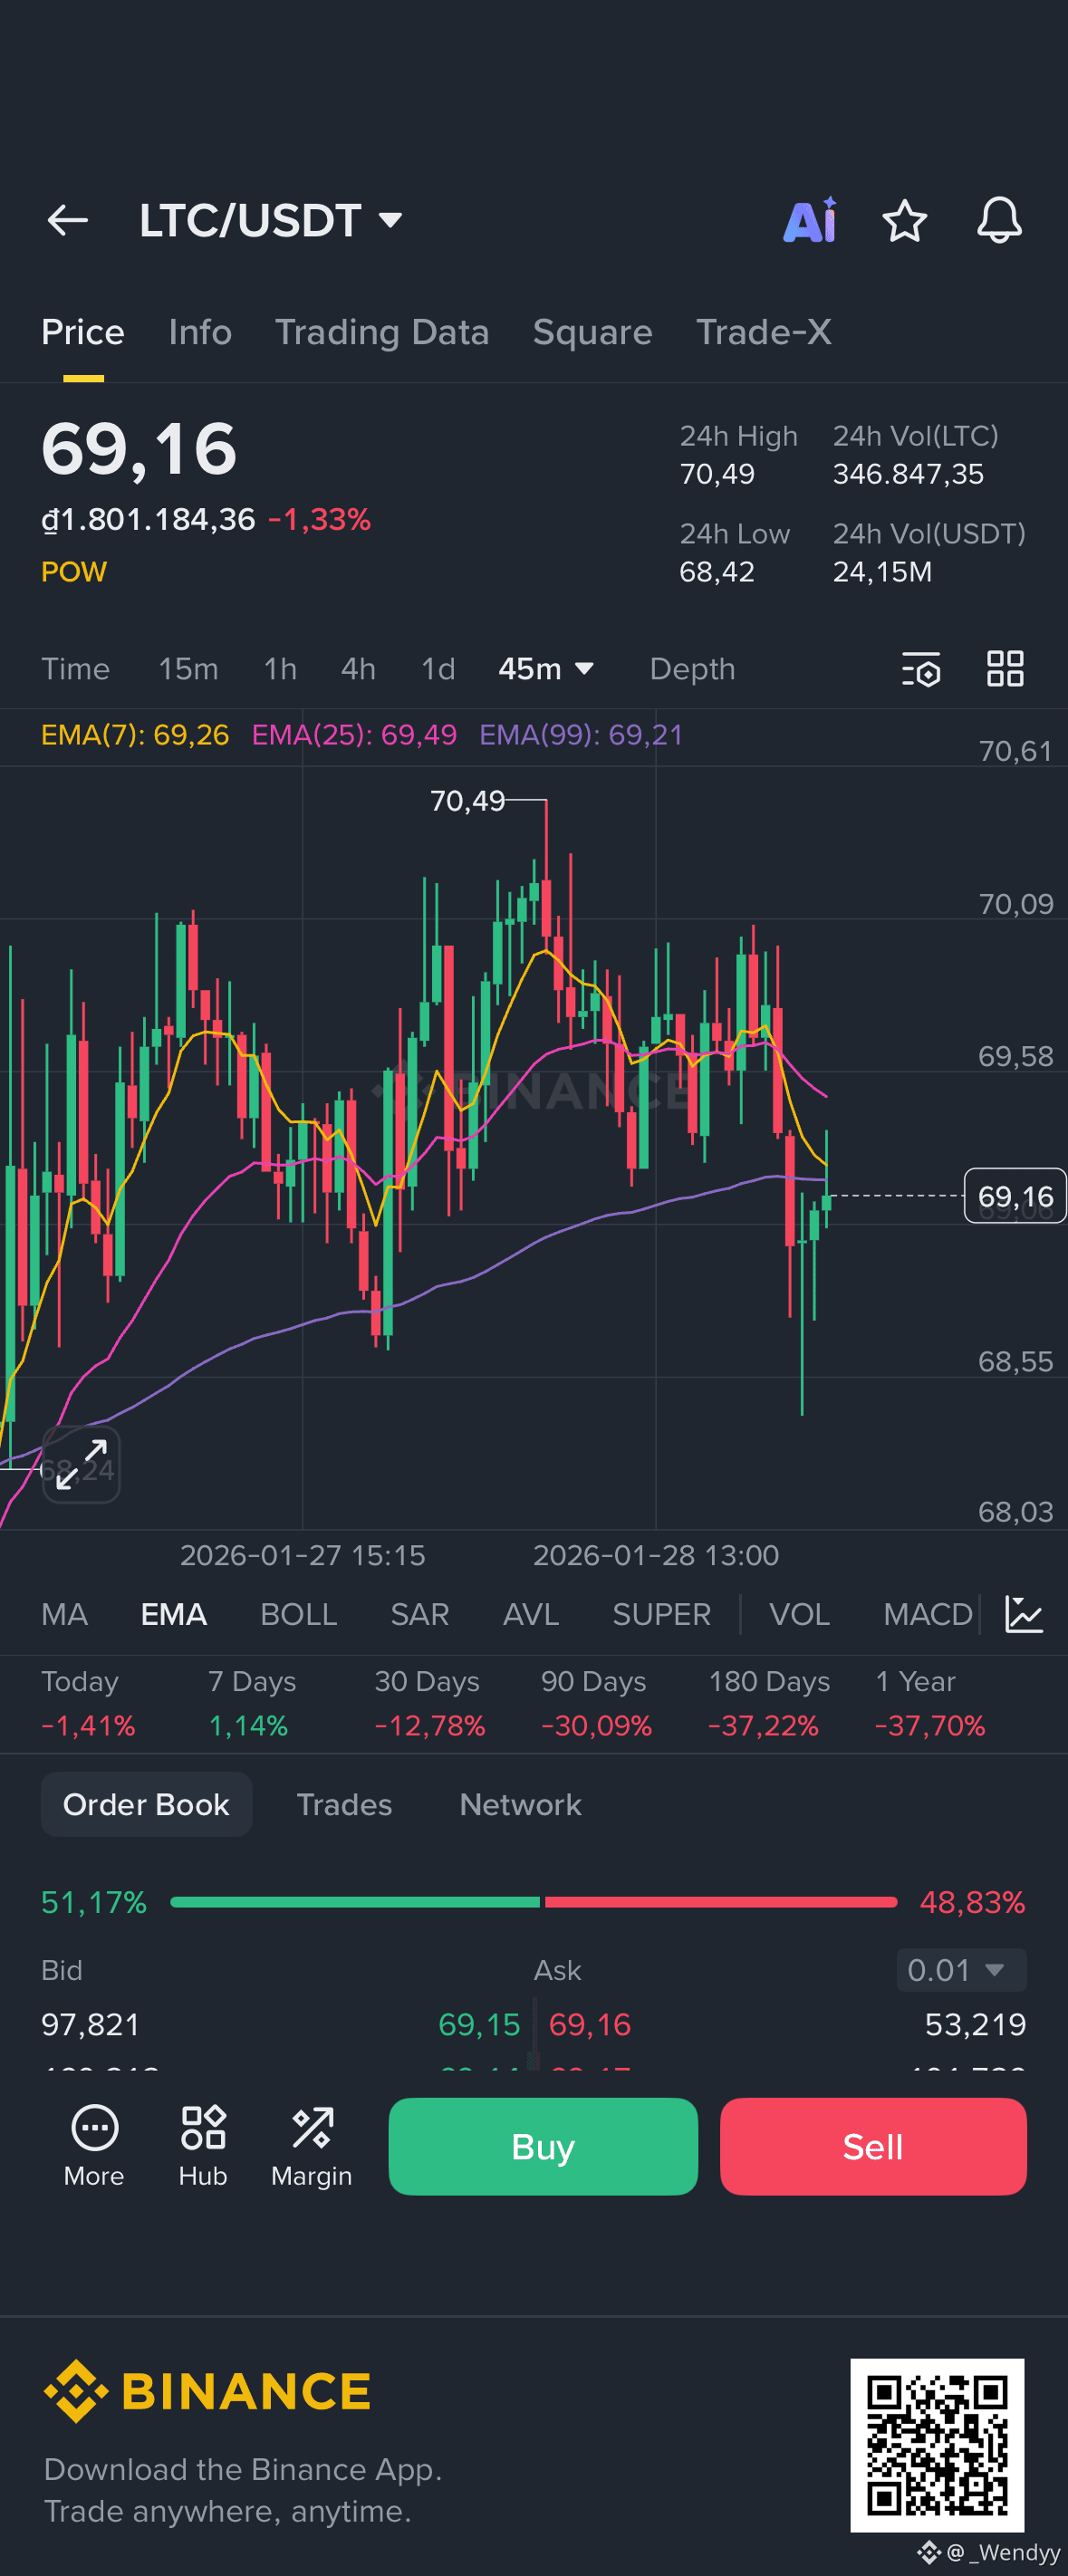Toggle the BOLL indicator display

298,1613
